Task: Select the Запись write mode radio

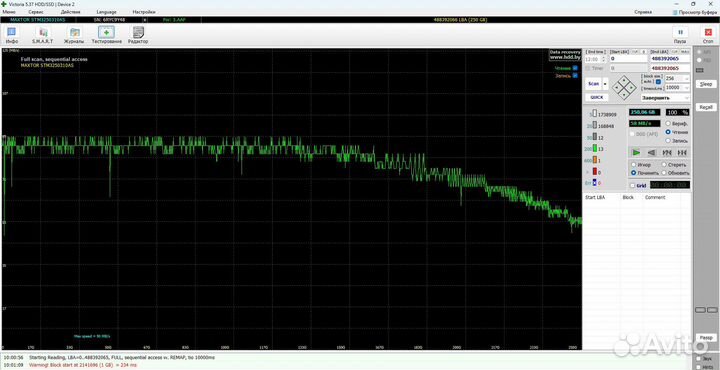Action: (x=668, y=140)
